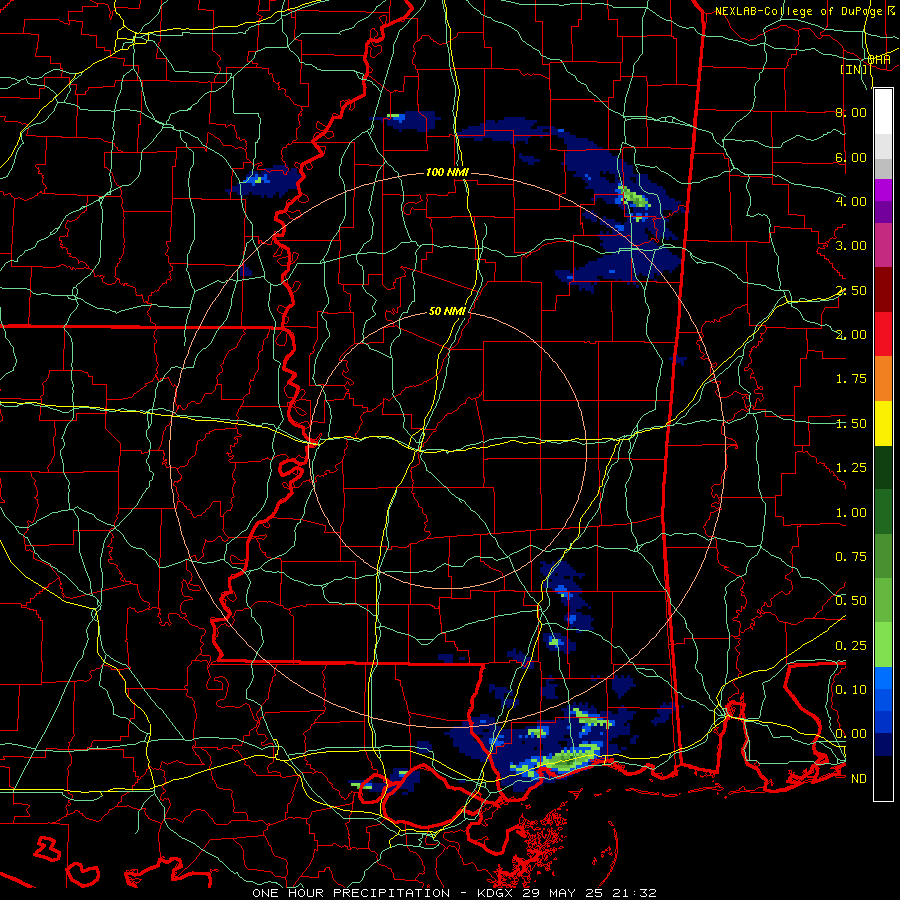Pick the white band in the color scale
The height and width of the screenshot is (900, 900).
coord(883,112)
